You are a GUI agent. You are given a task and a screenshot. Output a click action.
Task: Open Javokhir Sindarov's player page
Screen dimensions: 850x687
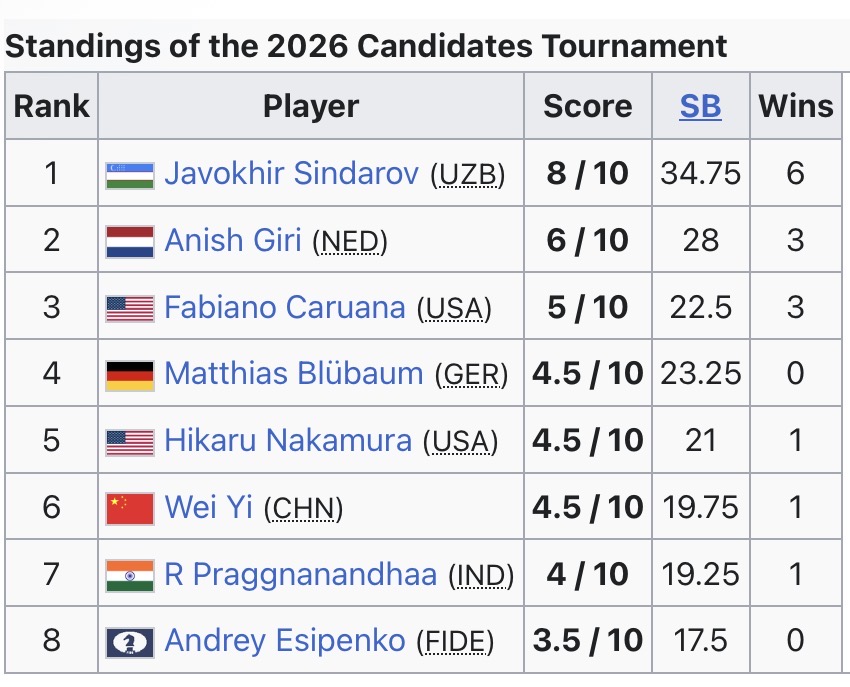coord(291,174)
